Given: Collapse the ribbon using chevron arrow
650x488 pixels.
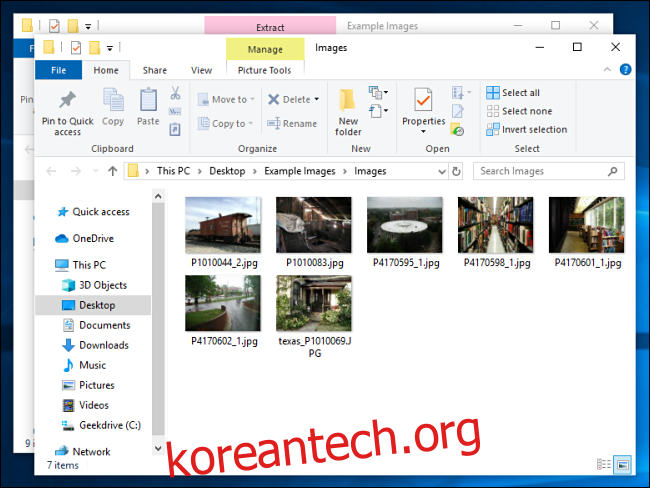Looking at the screenshot, I should pos(609,69).
